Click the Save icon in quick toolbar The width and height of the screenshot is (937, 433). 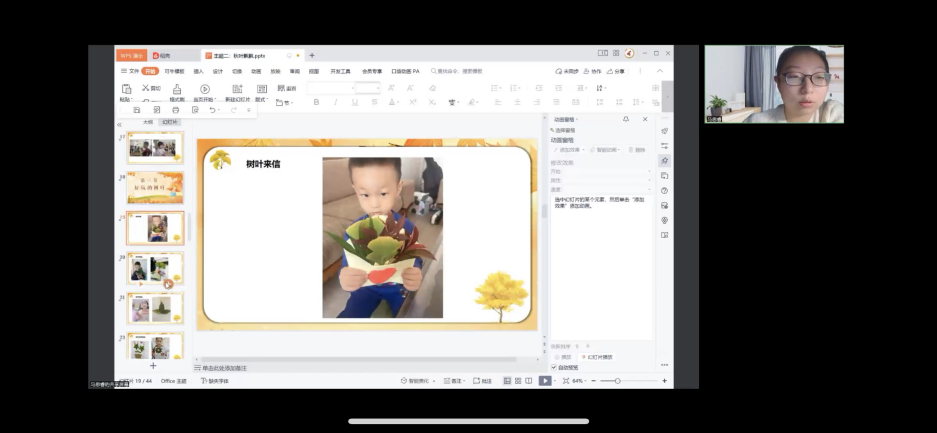(x=137, y=110)
